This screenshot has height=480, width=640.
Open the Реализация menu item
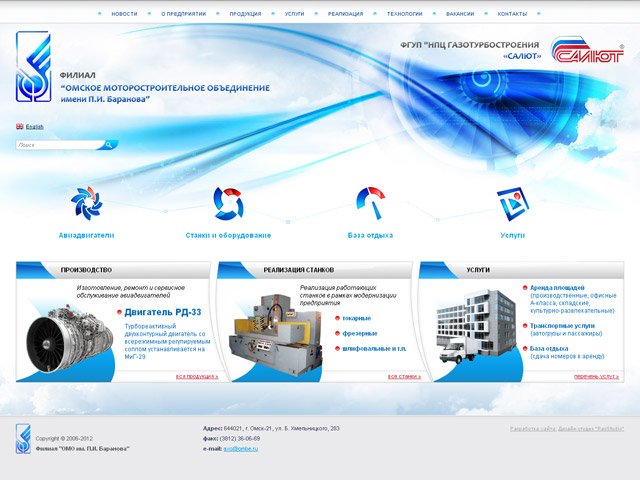coord(345,14)
